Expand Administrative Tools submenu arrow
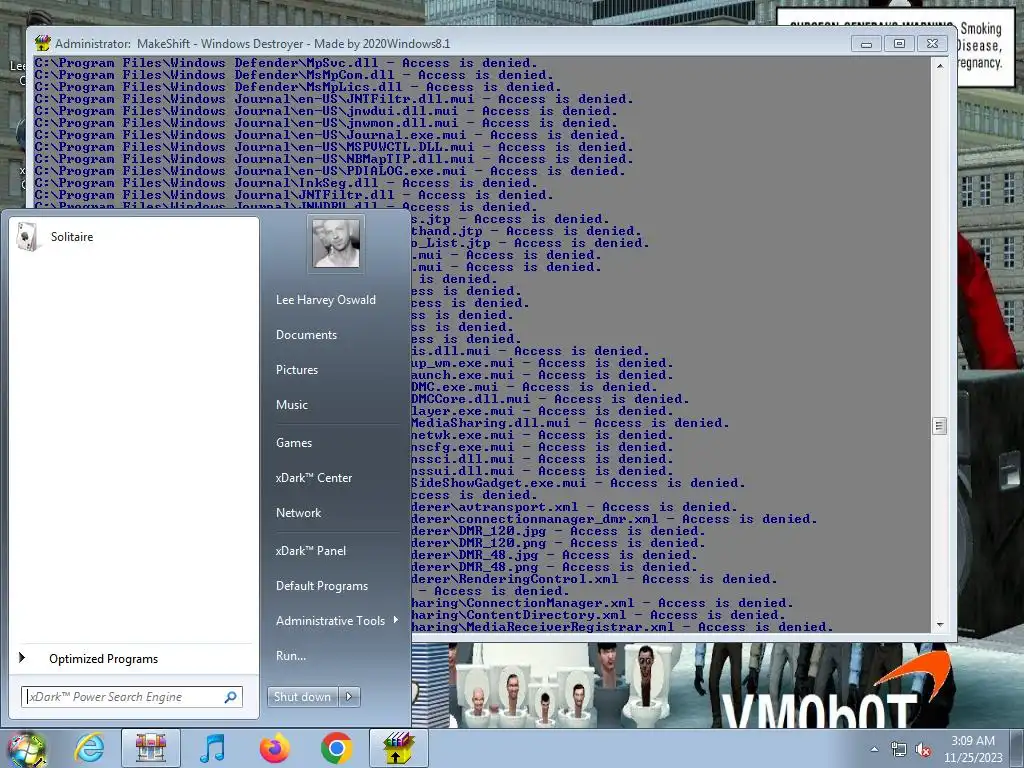Viewport: 1024px width, 768px height. pos(396,620)
